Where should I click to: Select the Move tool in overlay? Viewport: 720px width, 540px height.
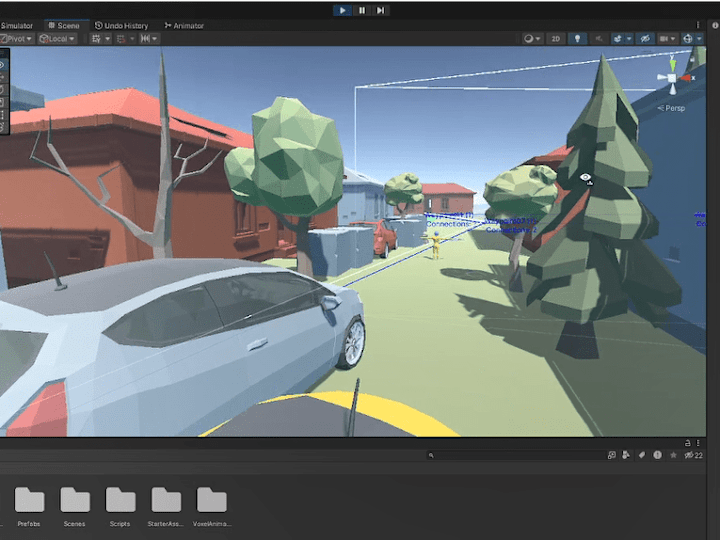coord(3,77)
